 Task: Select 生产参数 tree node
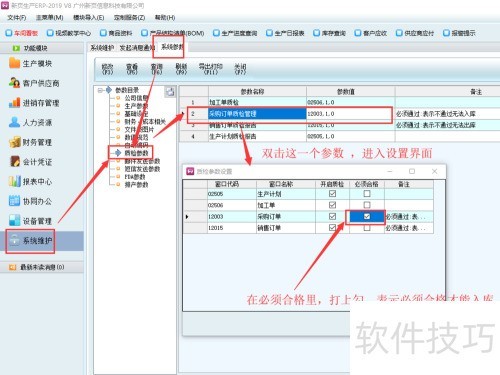click(x=136, y=106)
